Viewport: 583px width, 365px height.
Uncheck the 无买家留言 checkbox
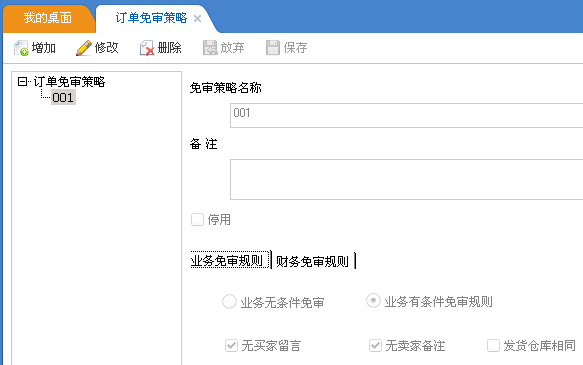(231, 346)
